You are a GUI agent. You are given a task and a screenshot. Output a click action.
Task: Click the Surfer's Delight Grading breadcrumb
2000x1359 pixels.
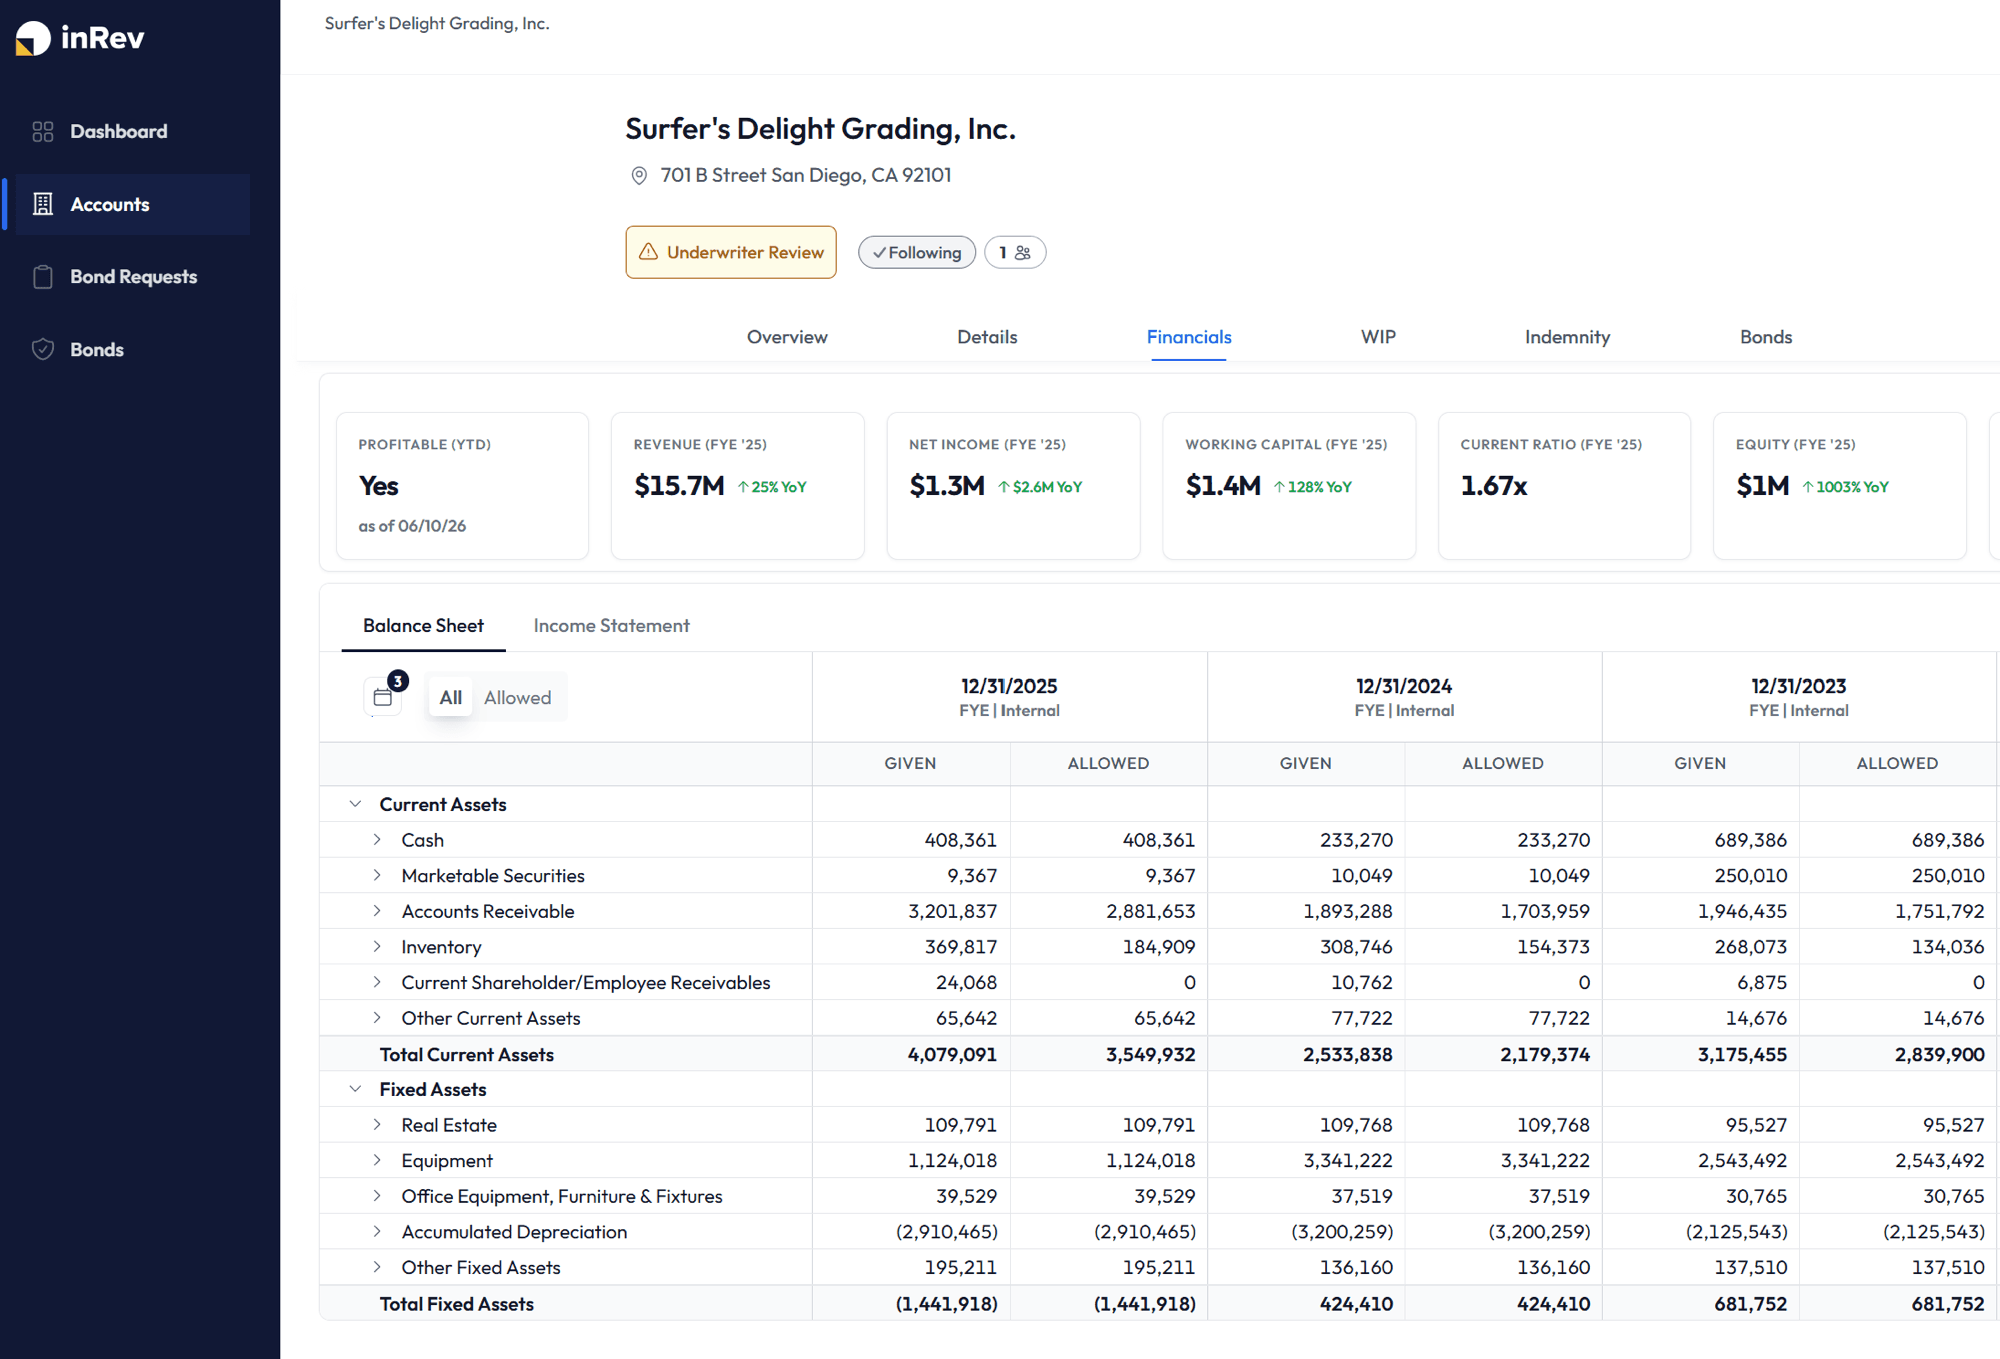(437, 23)
